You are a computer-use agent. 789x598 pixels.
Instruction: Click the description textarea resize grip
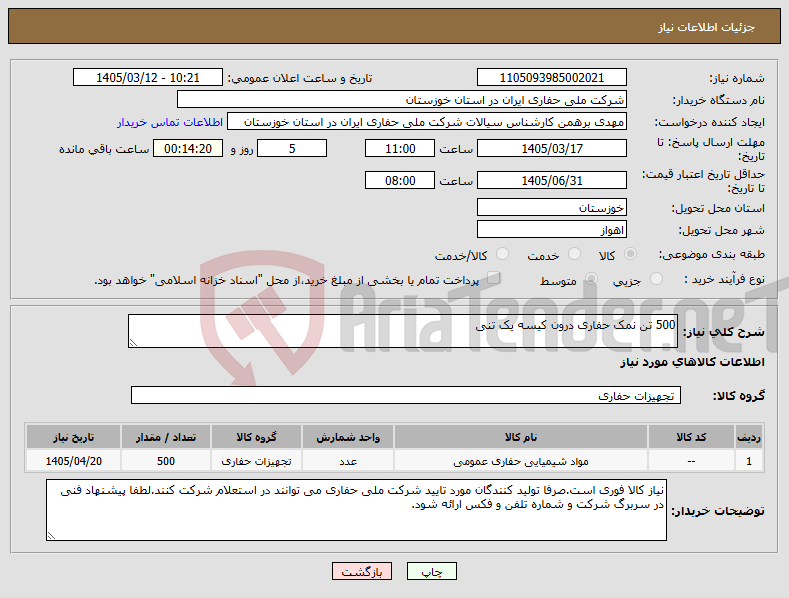(x=133, y=343)
